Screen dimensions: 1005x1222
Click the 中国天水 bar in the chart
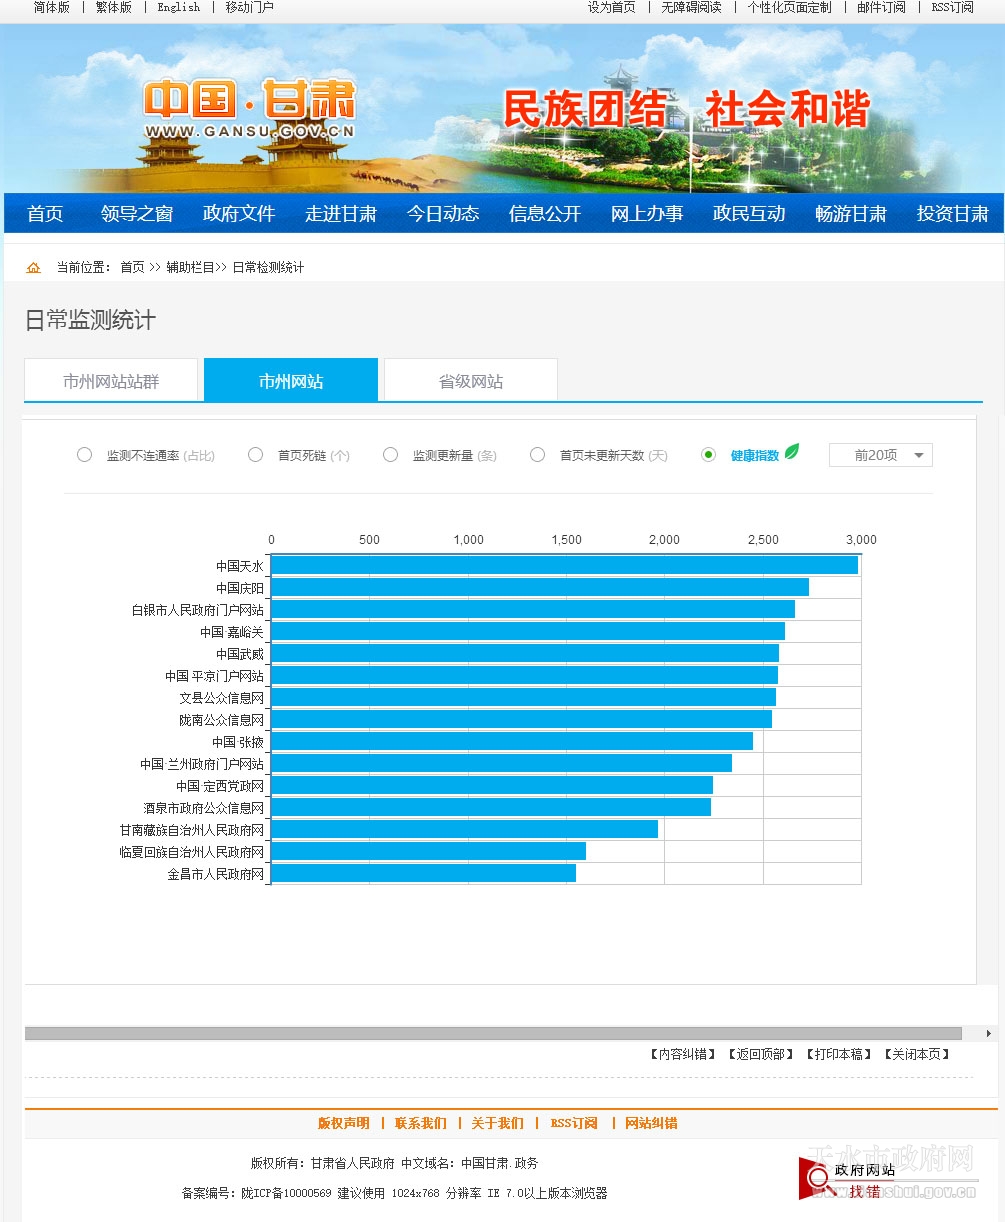(x=564, y=566)
